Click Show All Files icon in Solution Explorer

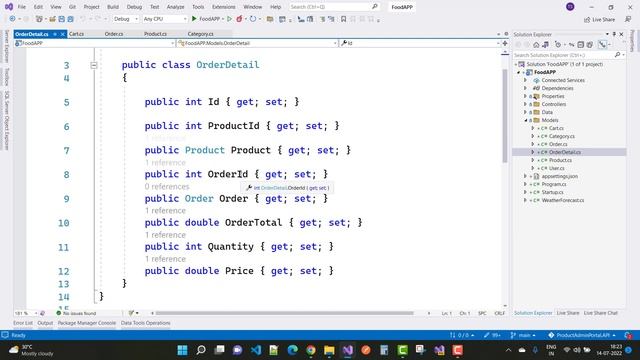coord(589,44)
